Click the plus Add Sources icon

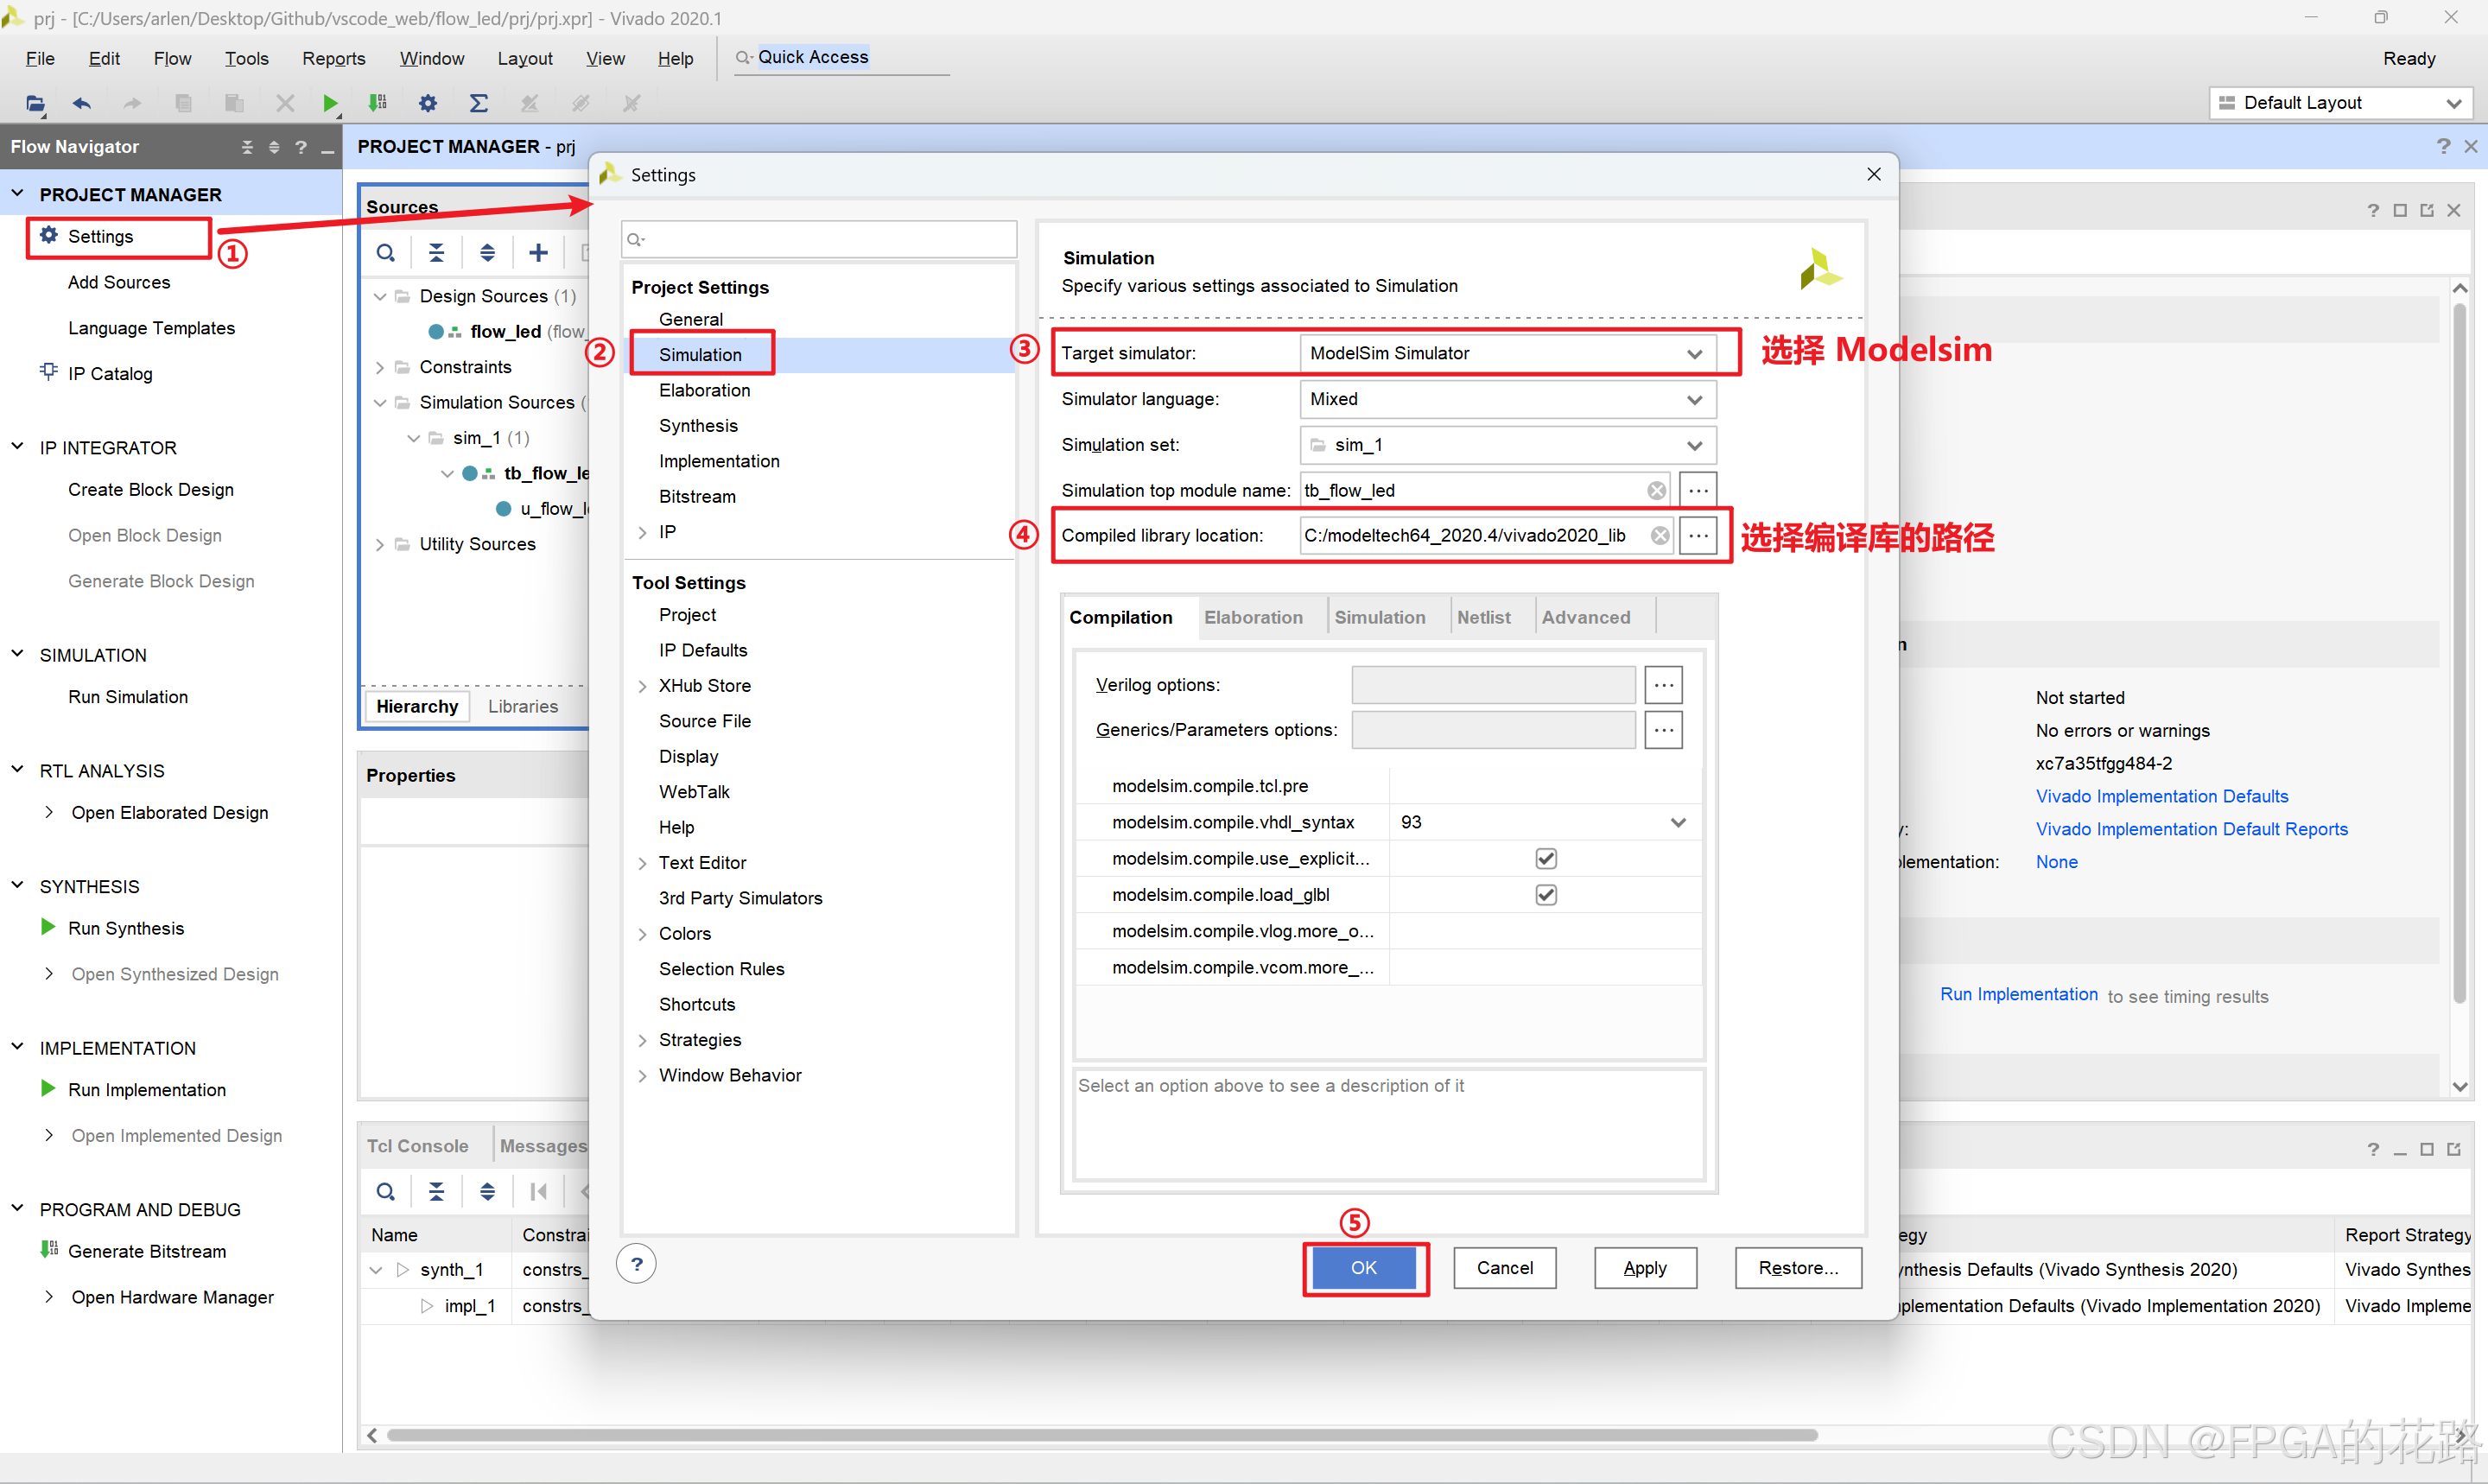[538, 253]
